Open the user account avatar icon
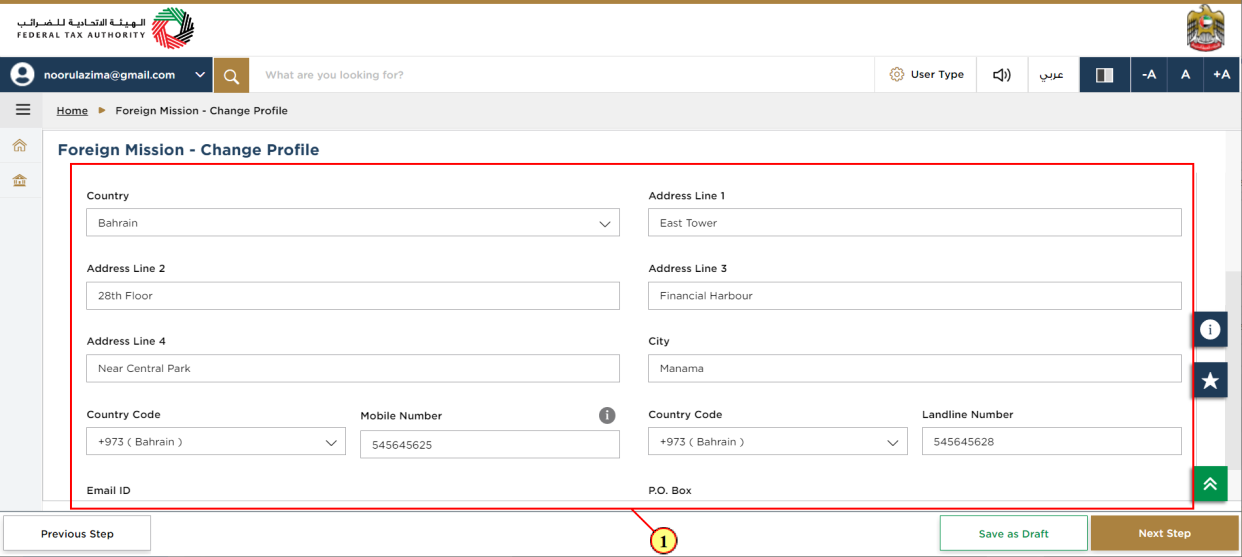The height and width of the screenshot is (557, 1242). (x=22, y=75)
